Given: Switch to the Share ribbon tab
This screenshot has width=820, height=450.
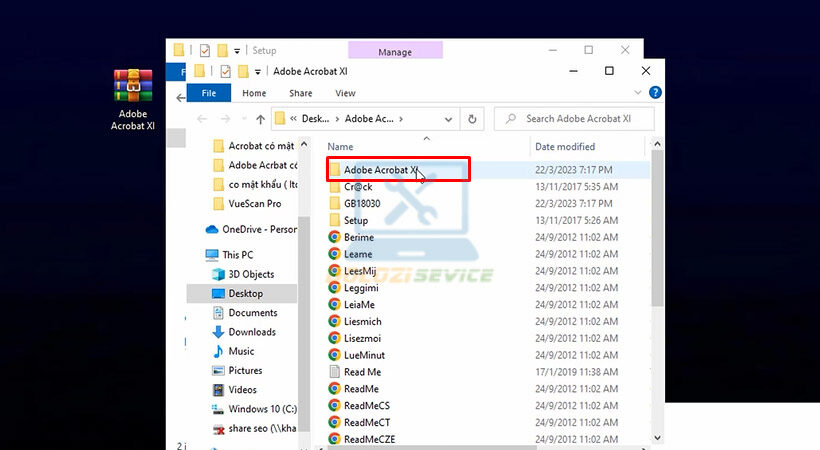Looking at the screenshot, I should [301, 93].
